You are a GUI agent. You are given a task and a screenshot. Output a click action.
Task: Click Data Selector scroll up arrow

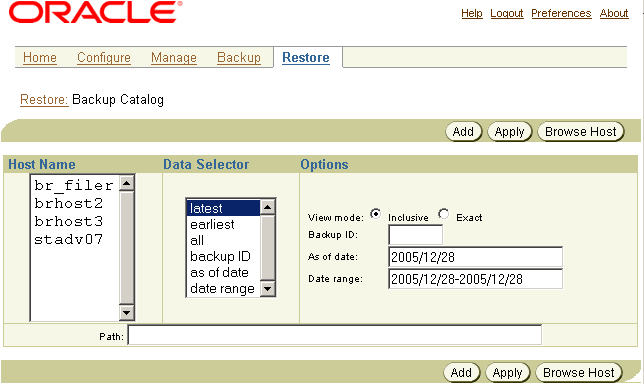[267, 207]
